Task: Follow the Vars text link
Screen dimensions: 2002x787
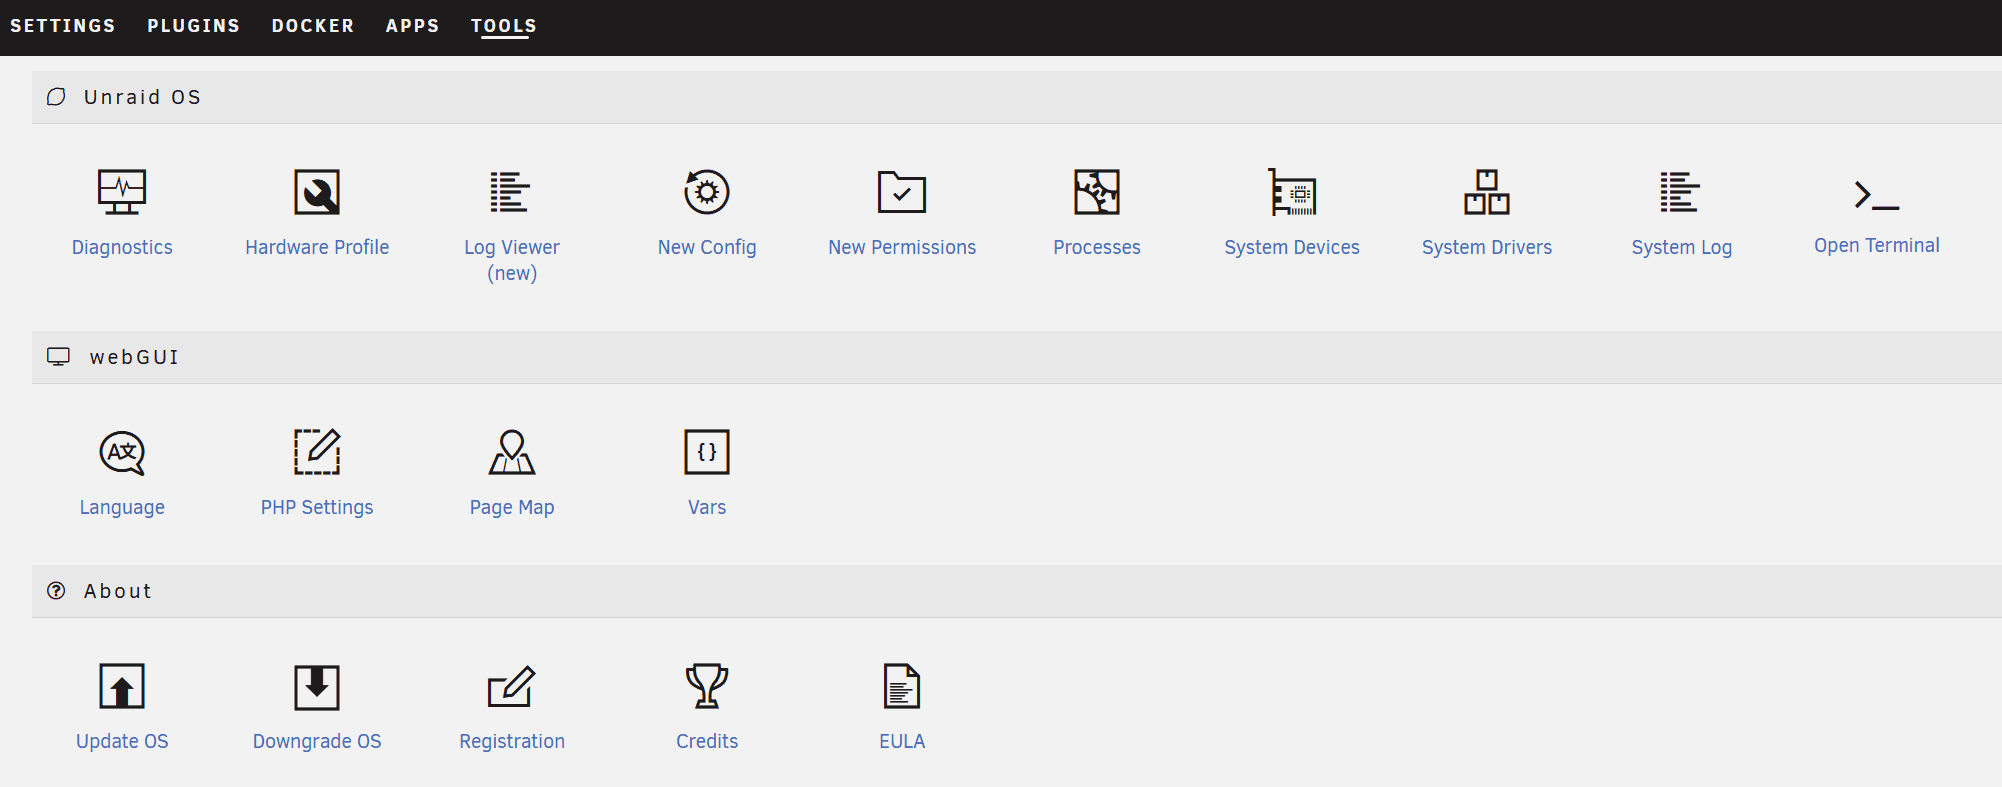Action: (x=707, y=507)
